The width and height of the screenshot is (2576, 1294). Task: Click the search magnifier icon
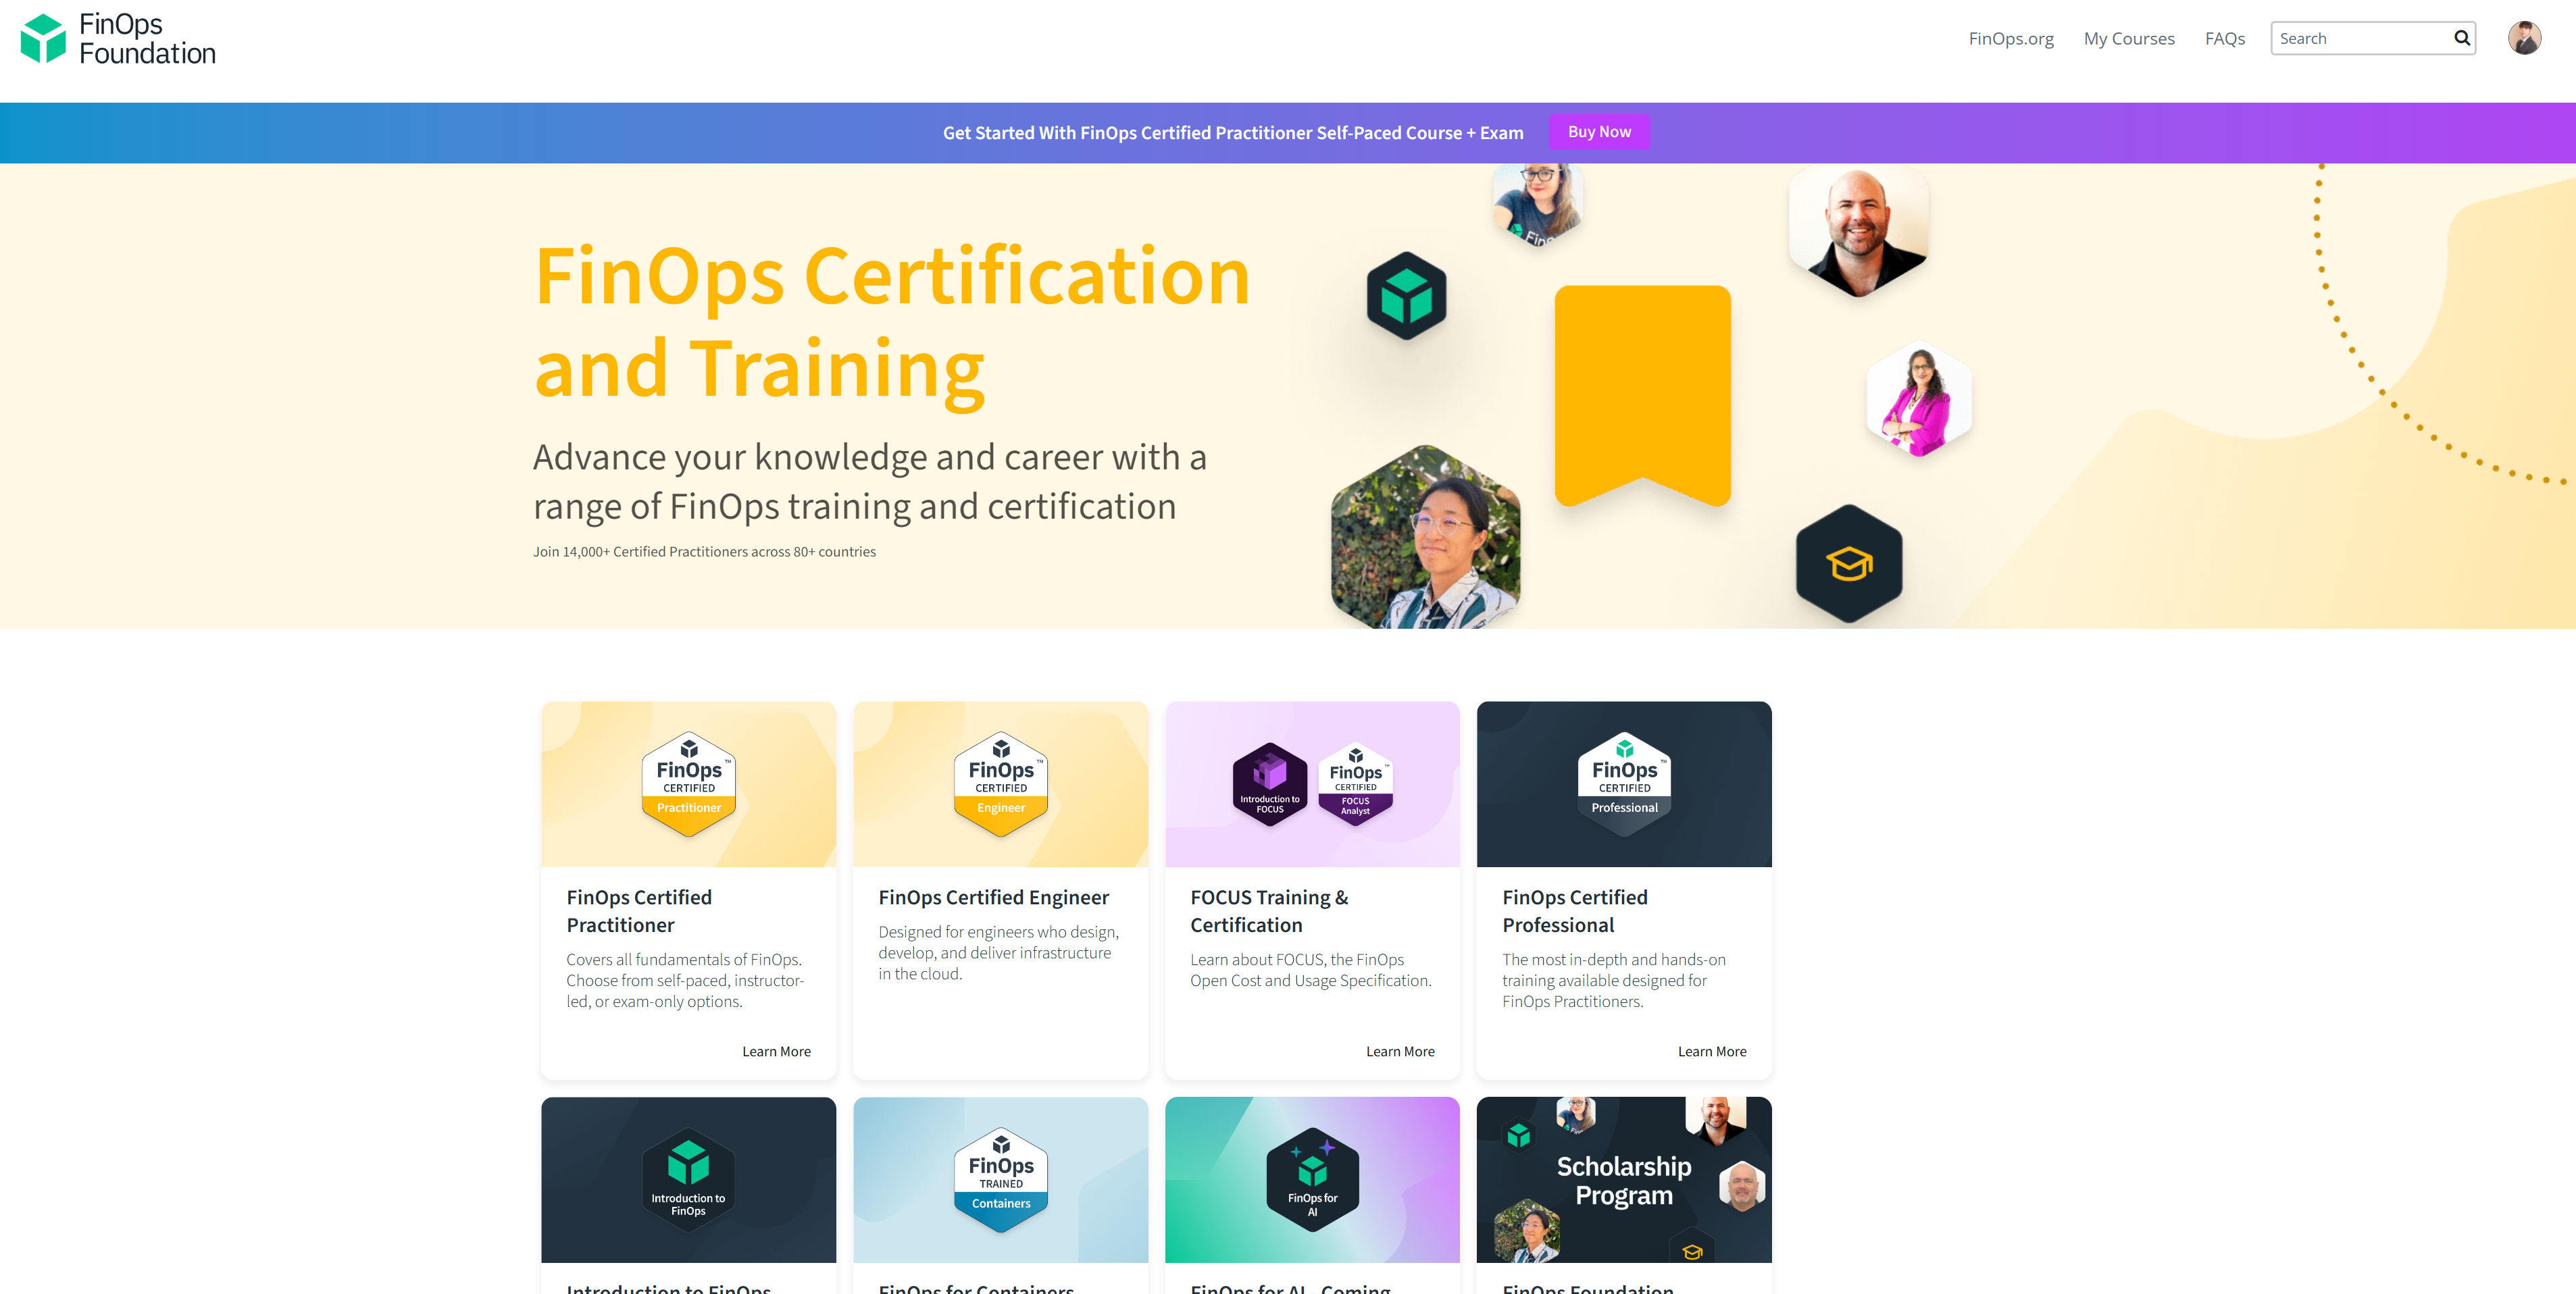[2461, 38]
